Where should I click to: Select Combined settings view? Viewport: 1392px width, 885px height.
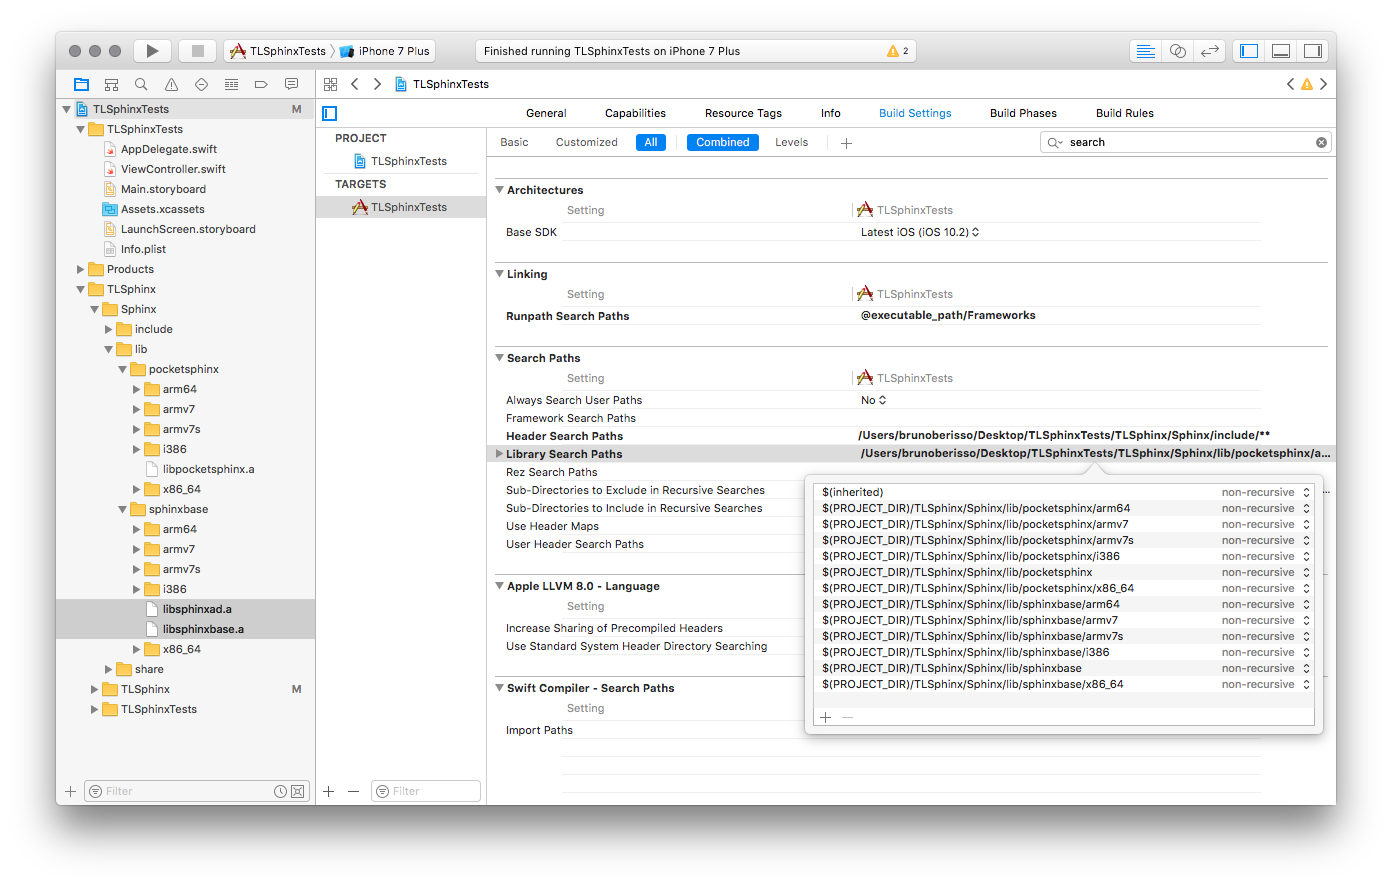coord(723,142)
